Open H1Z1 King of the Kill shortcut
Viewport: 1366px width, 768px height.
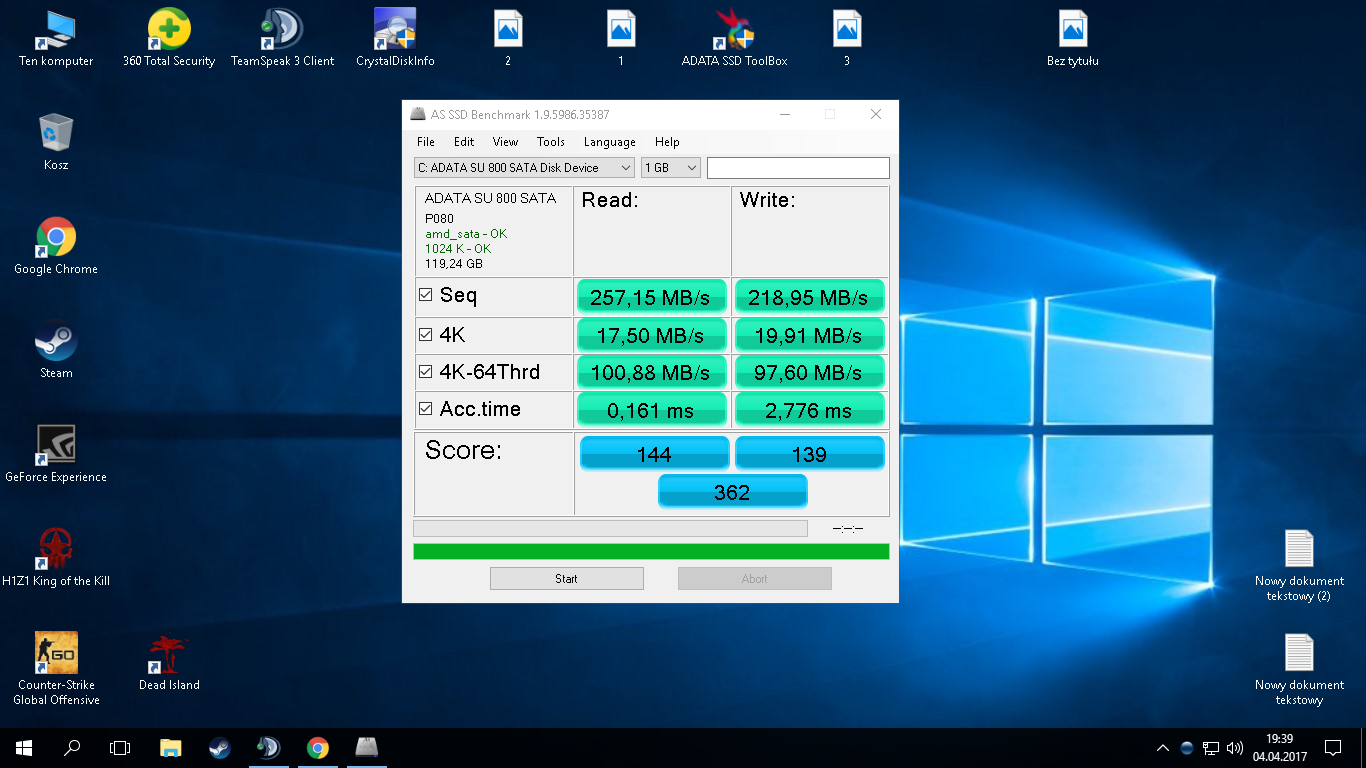point(56,559)
